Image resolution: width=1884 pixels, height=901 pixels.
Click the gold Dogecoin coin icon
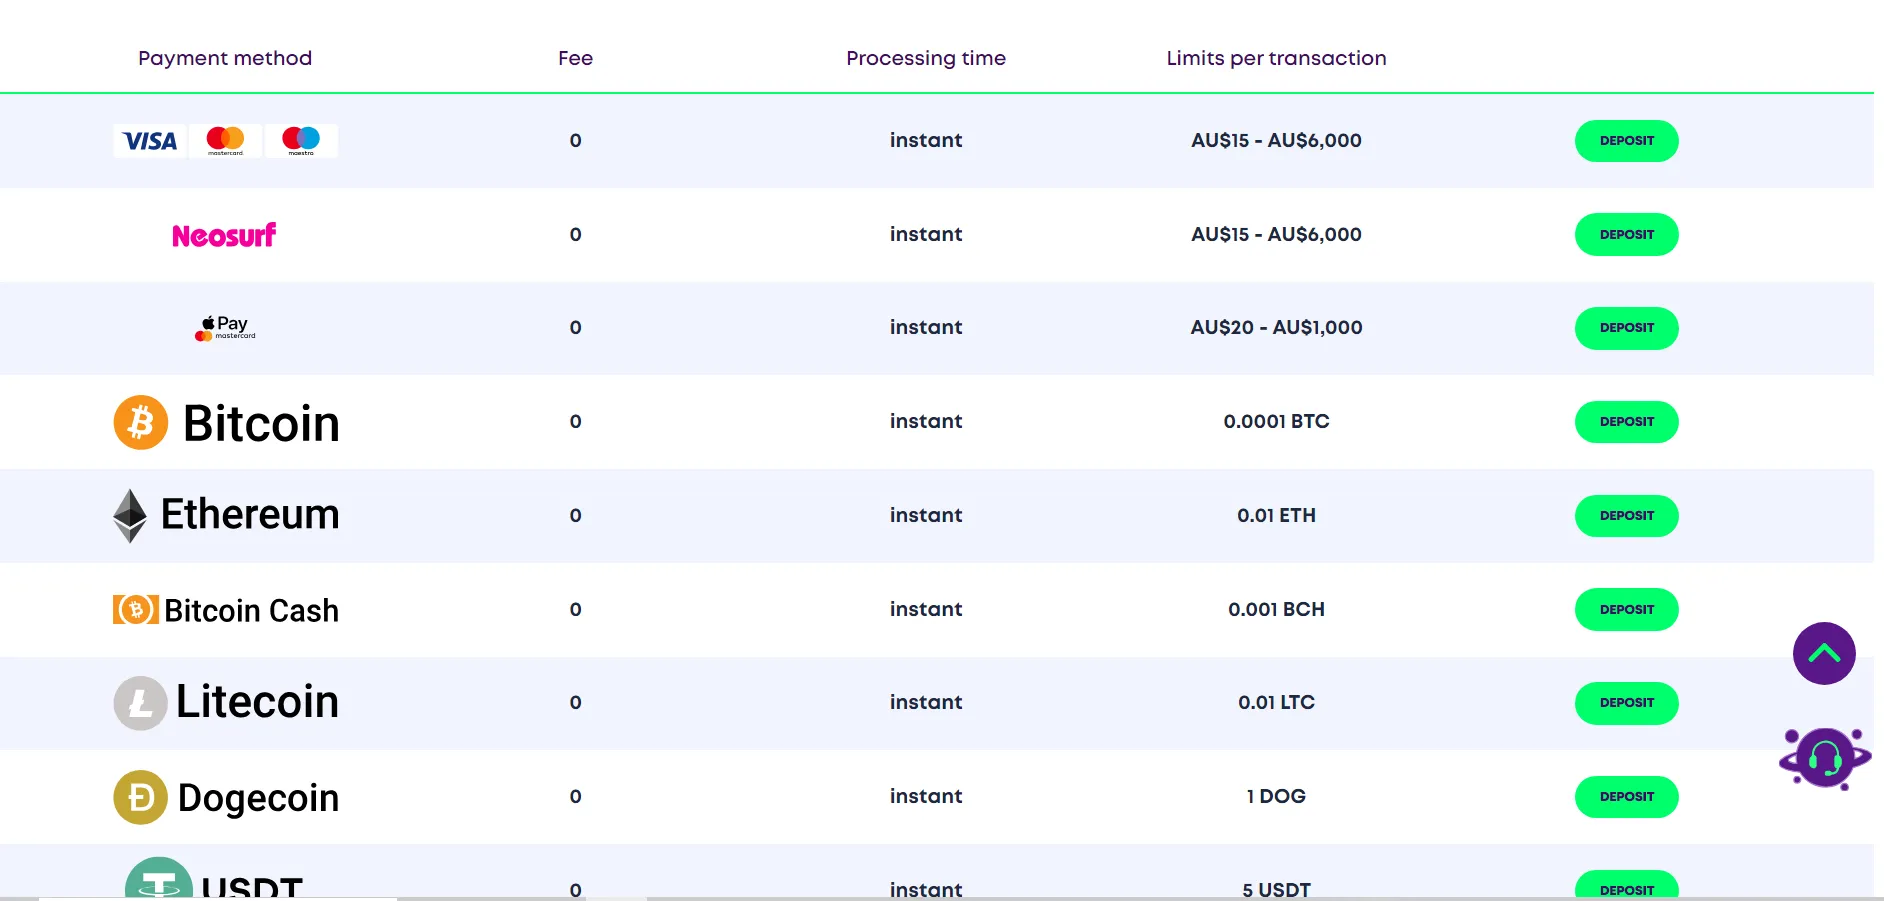pos(141,797)
